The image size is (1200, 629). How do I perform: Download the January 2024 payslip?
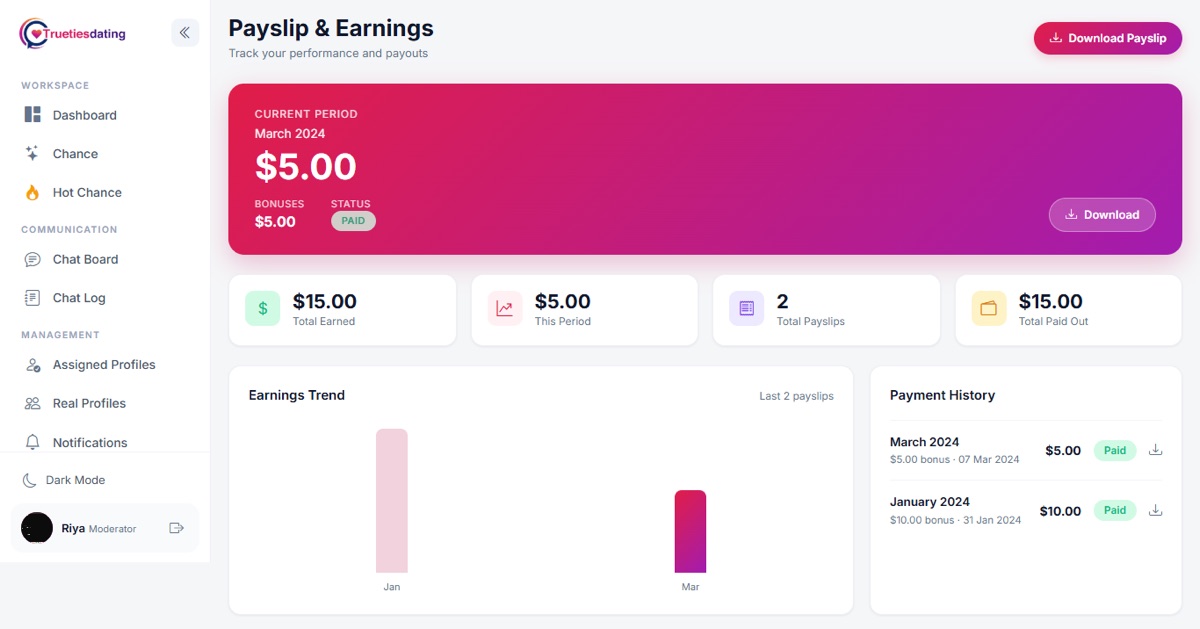[1155, 510]
